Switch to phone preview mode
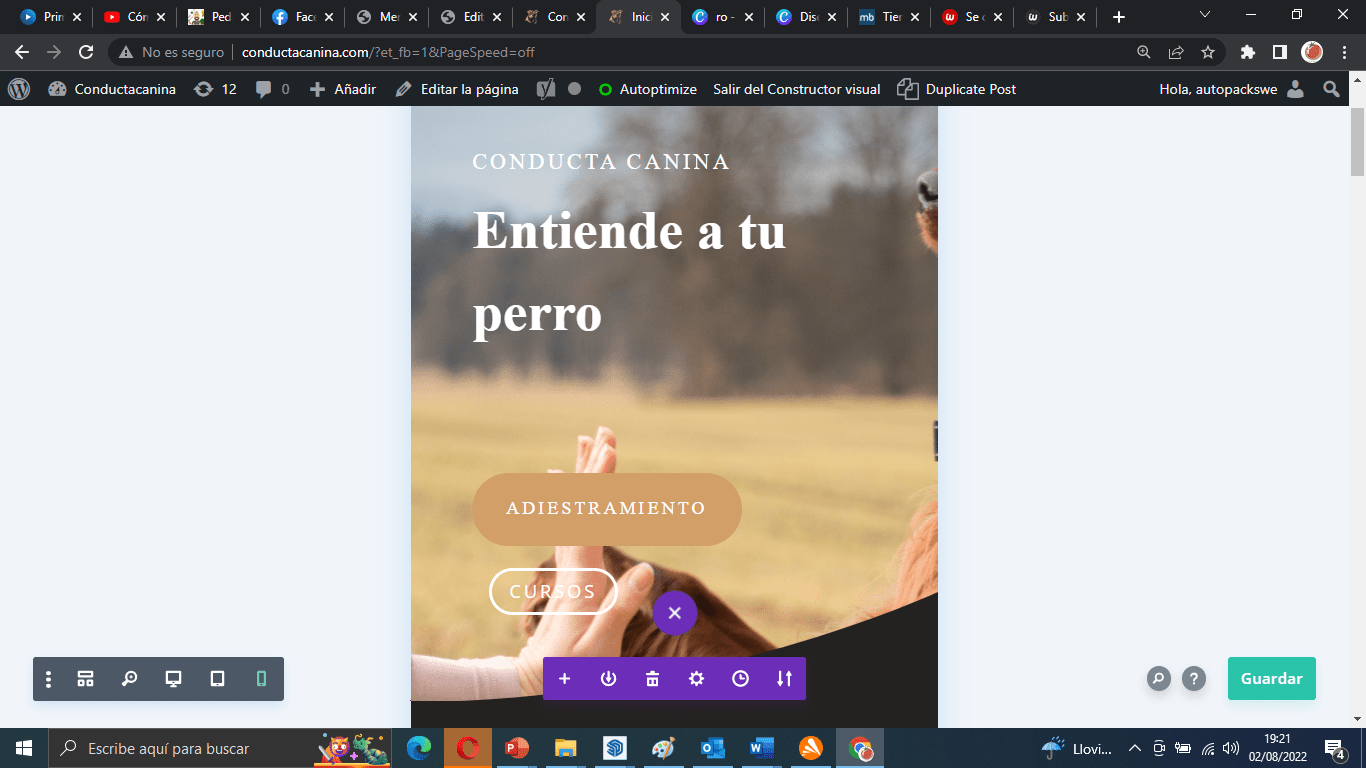1366x768 pixels. (x=261, y=679)
